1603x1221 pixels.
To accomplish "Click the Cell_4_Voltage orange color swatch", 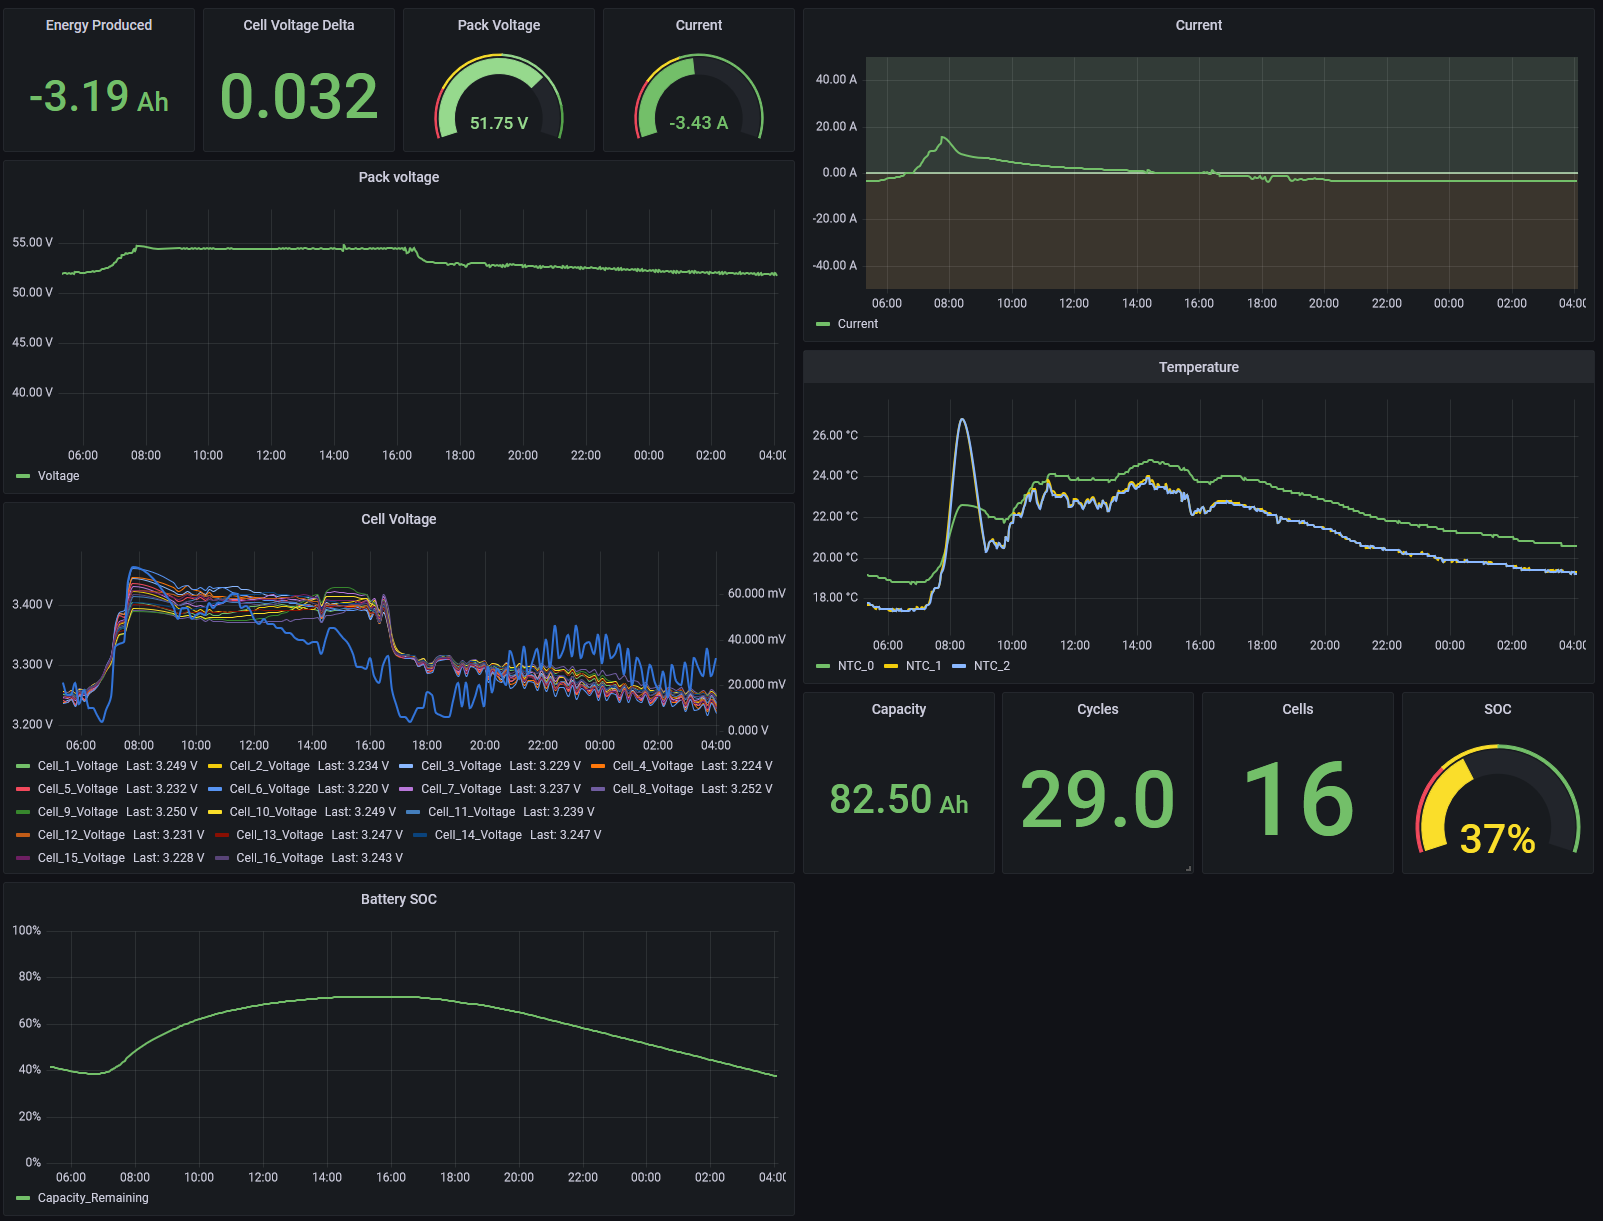I will (598, 766).
